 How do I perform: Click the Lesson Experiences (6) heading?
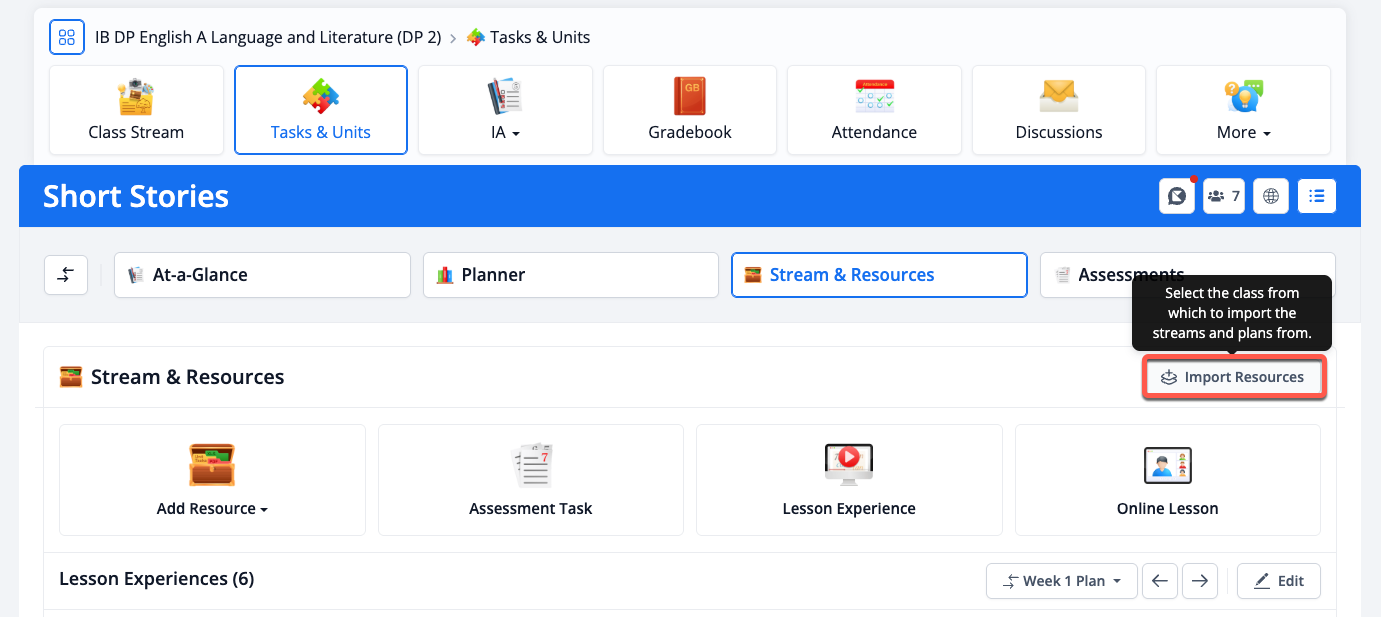tap(157, 579)
